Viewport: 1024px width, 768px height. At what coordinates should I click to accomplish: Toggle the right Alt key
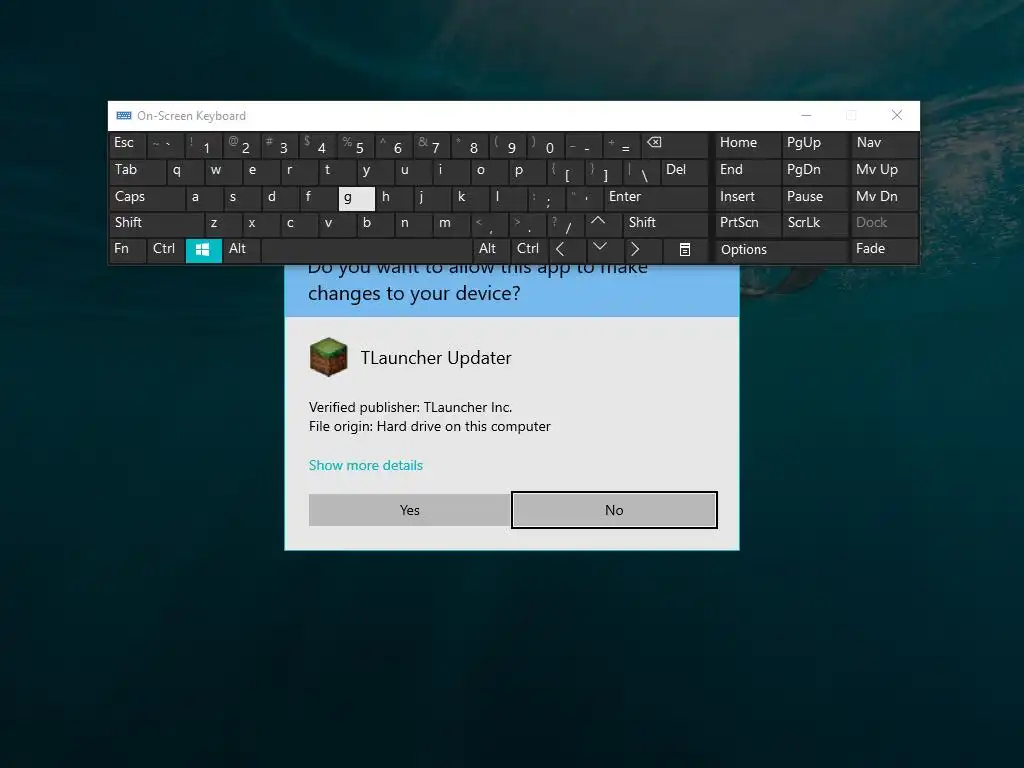pos(490,250)
